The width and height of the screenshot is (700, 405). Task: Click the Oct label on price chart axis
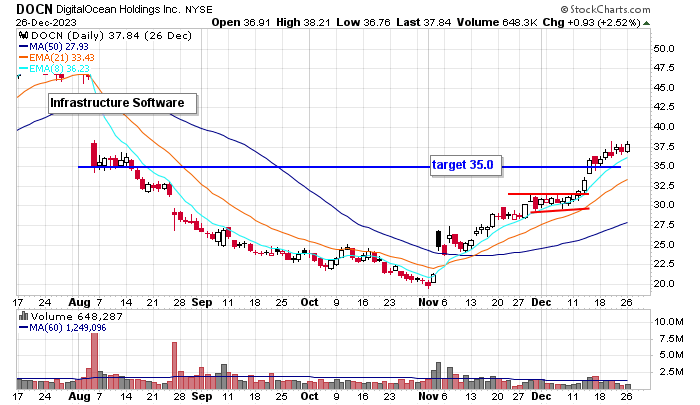coord(309,302)
